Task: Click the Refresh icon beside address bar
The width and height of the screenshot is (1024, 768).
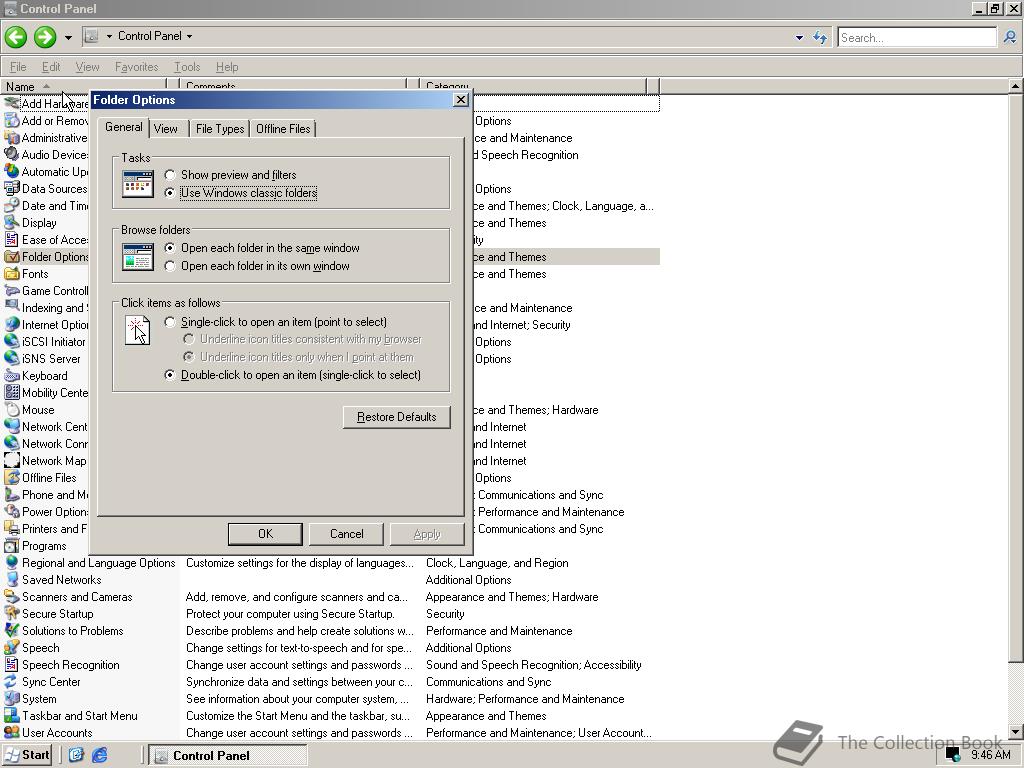Action: click(x=820, y=37)
